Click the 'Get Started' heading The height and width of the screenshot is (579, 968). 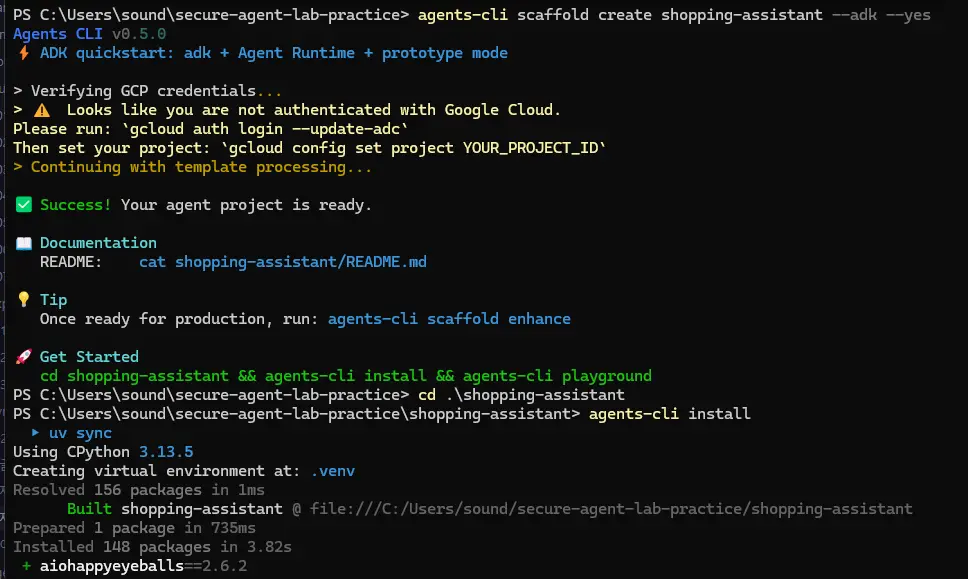pyautogui.click(x=90, y=357)
